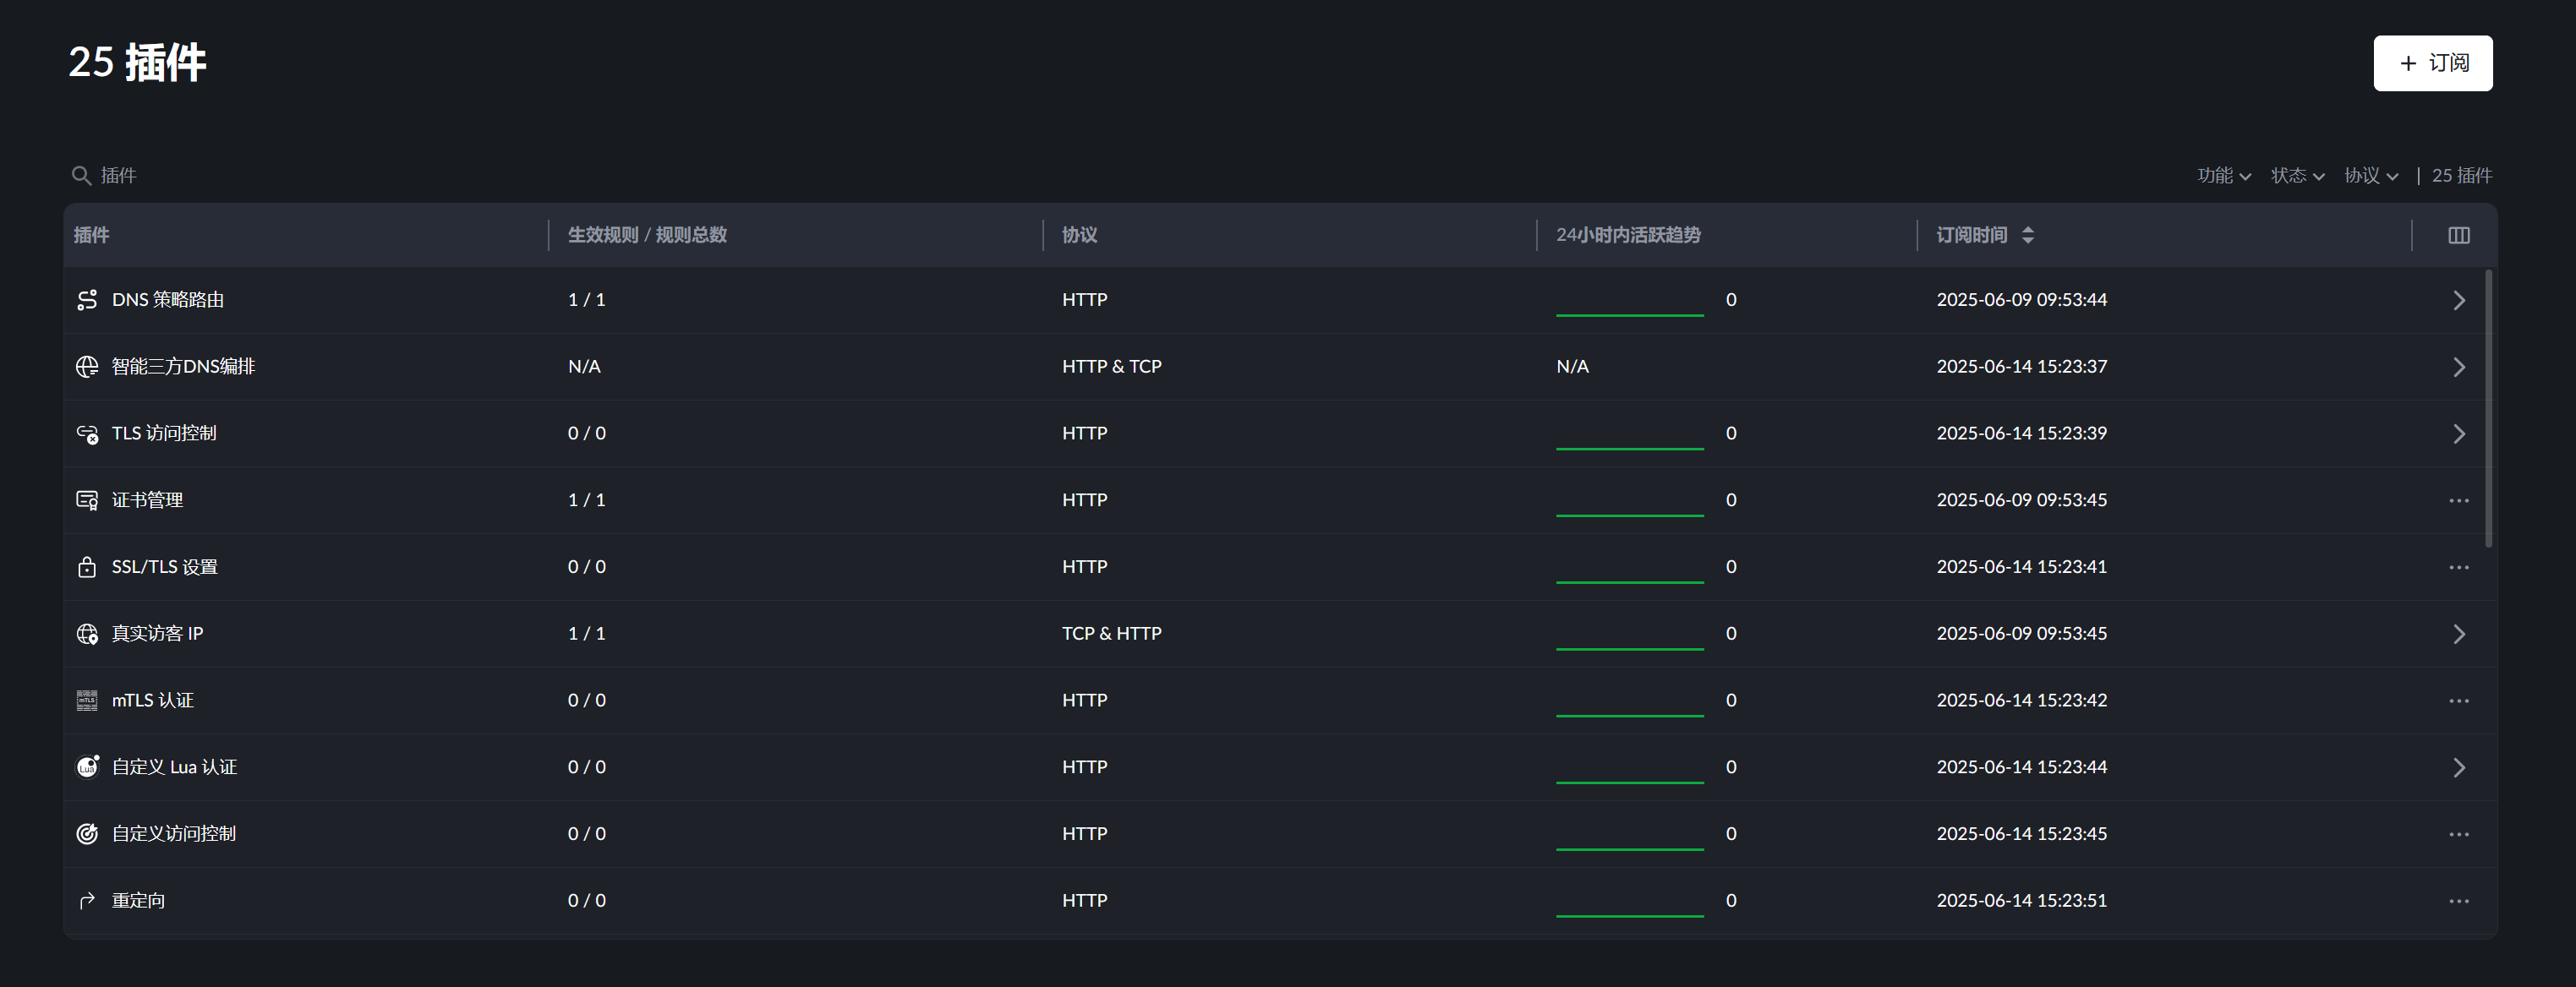Viewport: 2576px width, 987px height.
Task: Click the table vertical scrollbar
Action: click(2488, 408)
